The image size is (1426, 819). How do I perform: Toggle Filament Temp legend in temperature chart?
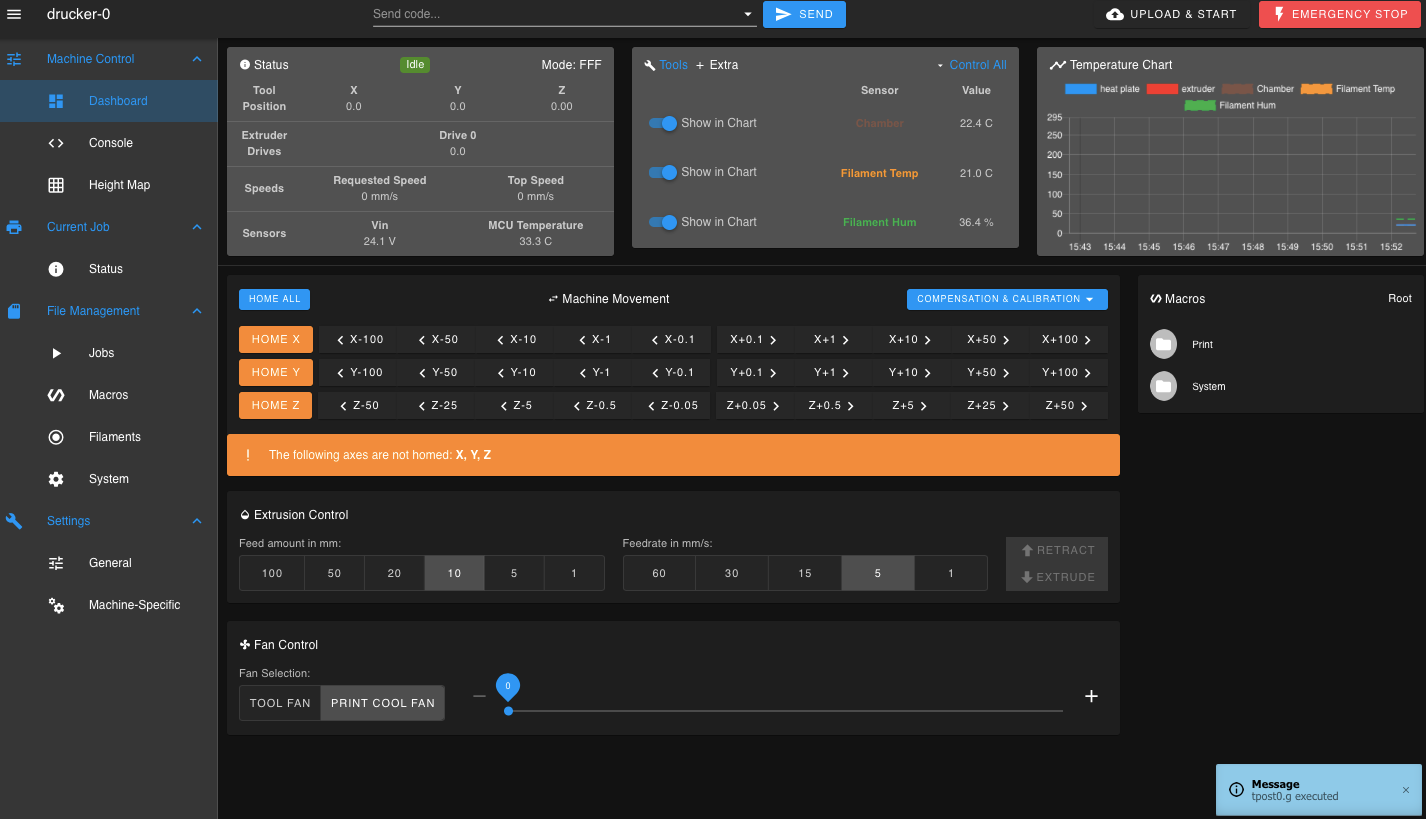1348,89
